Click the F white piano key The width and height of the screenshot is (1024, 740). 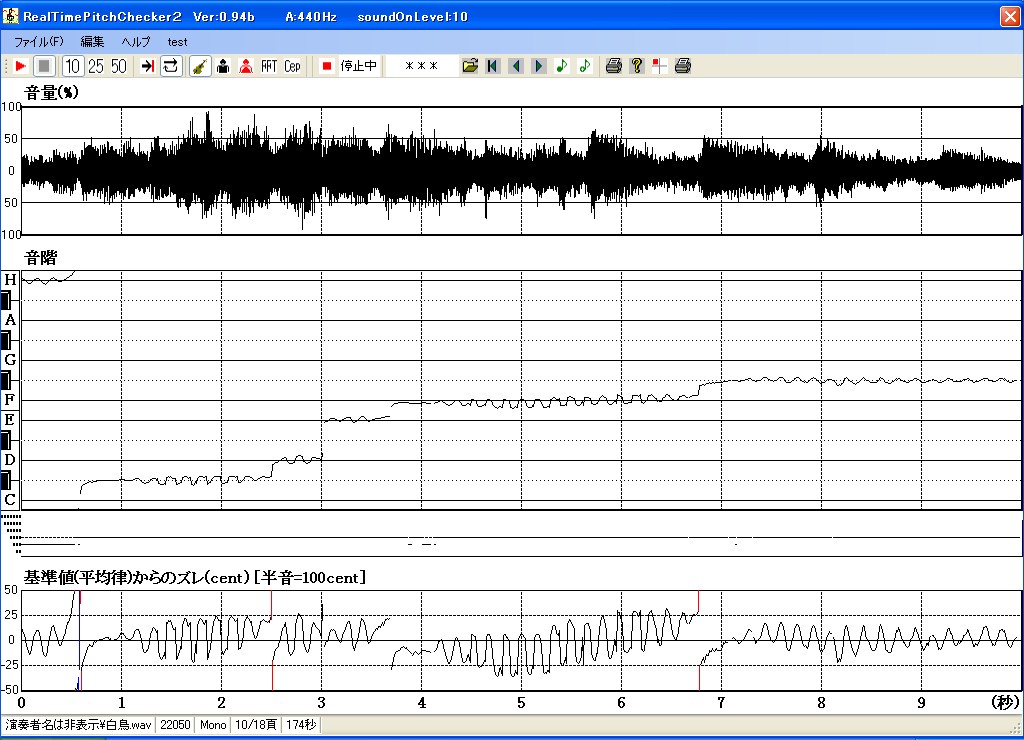click(x=10, y=400)
